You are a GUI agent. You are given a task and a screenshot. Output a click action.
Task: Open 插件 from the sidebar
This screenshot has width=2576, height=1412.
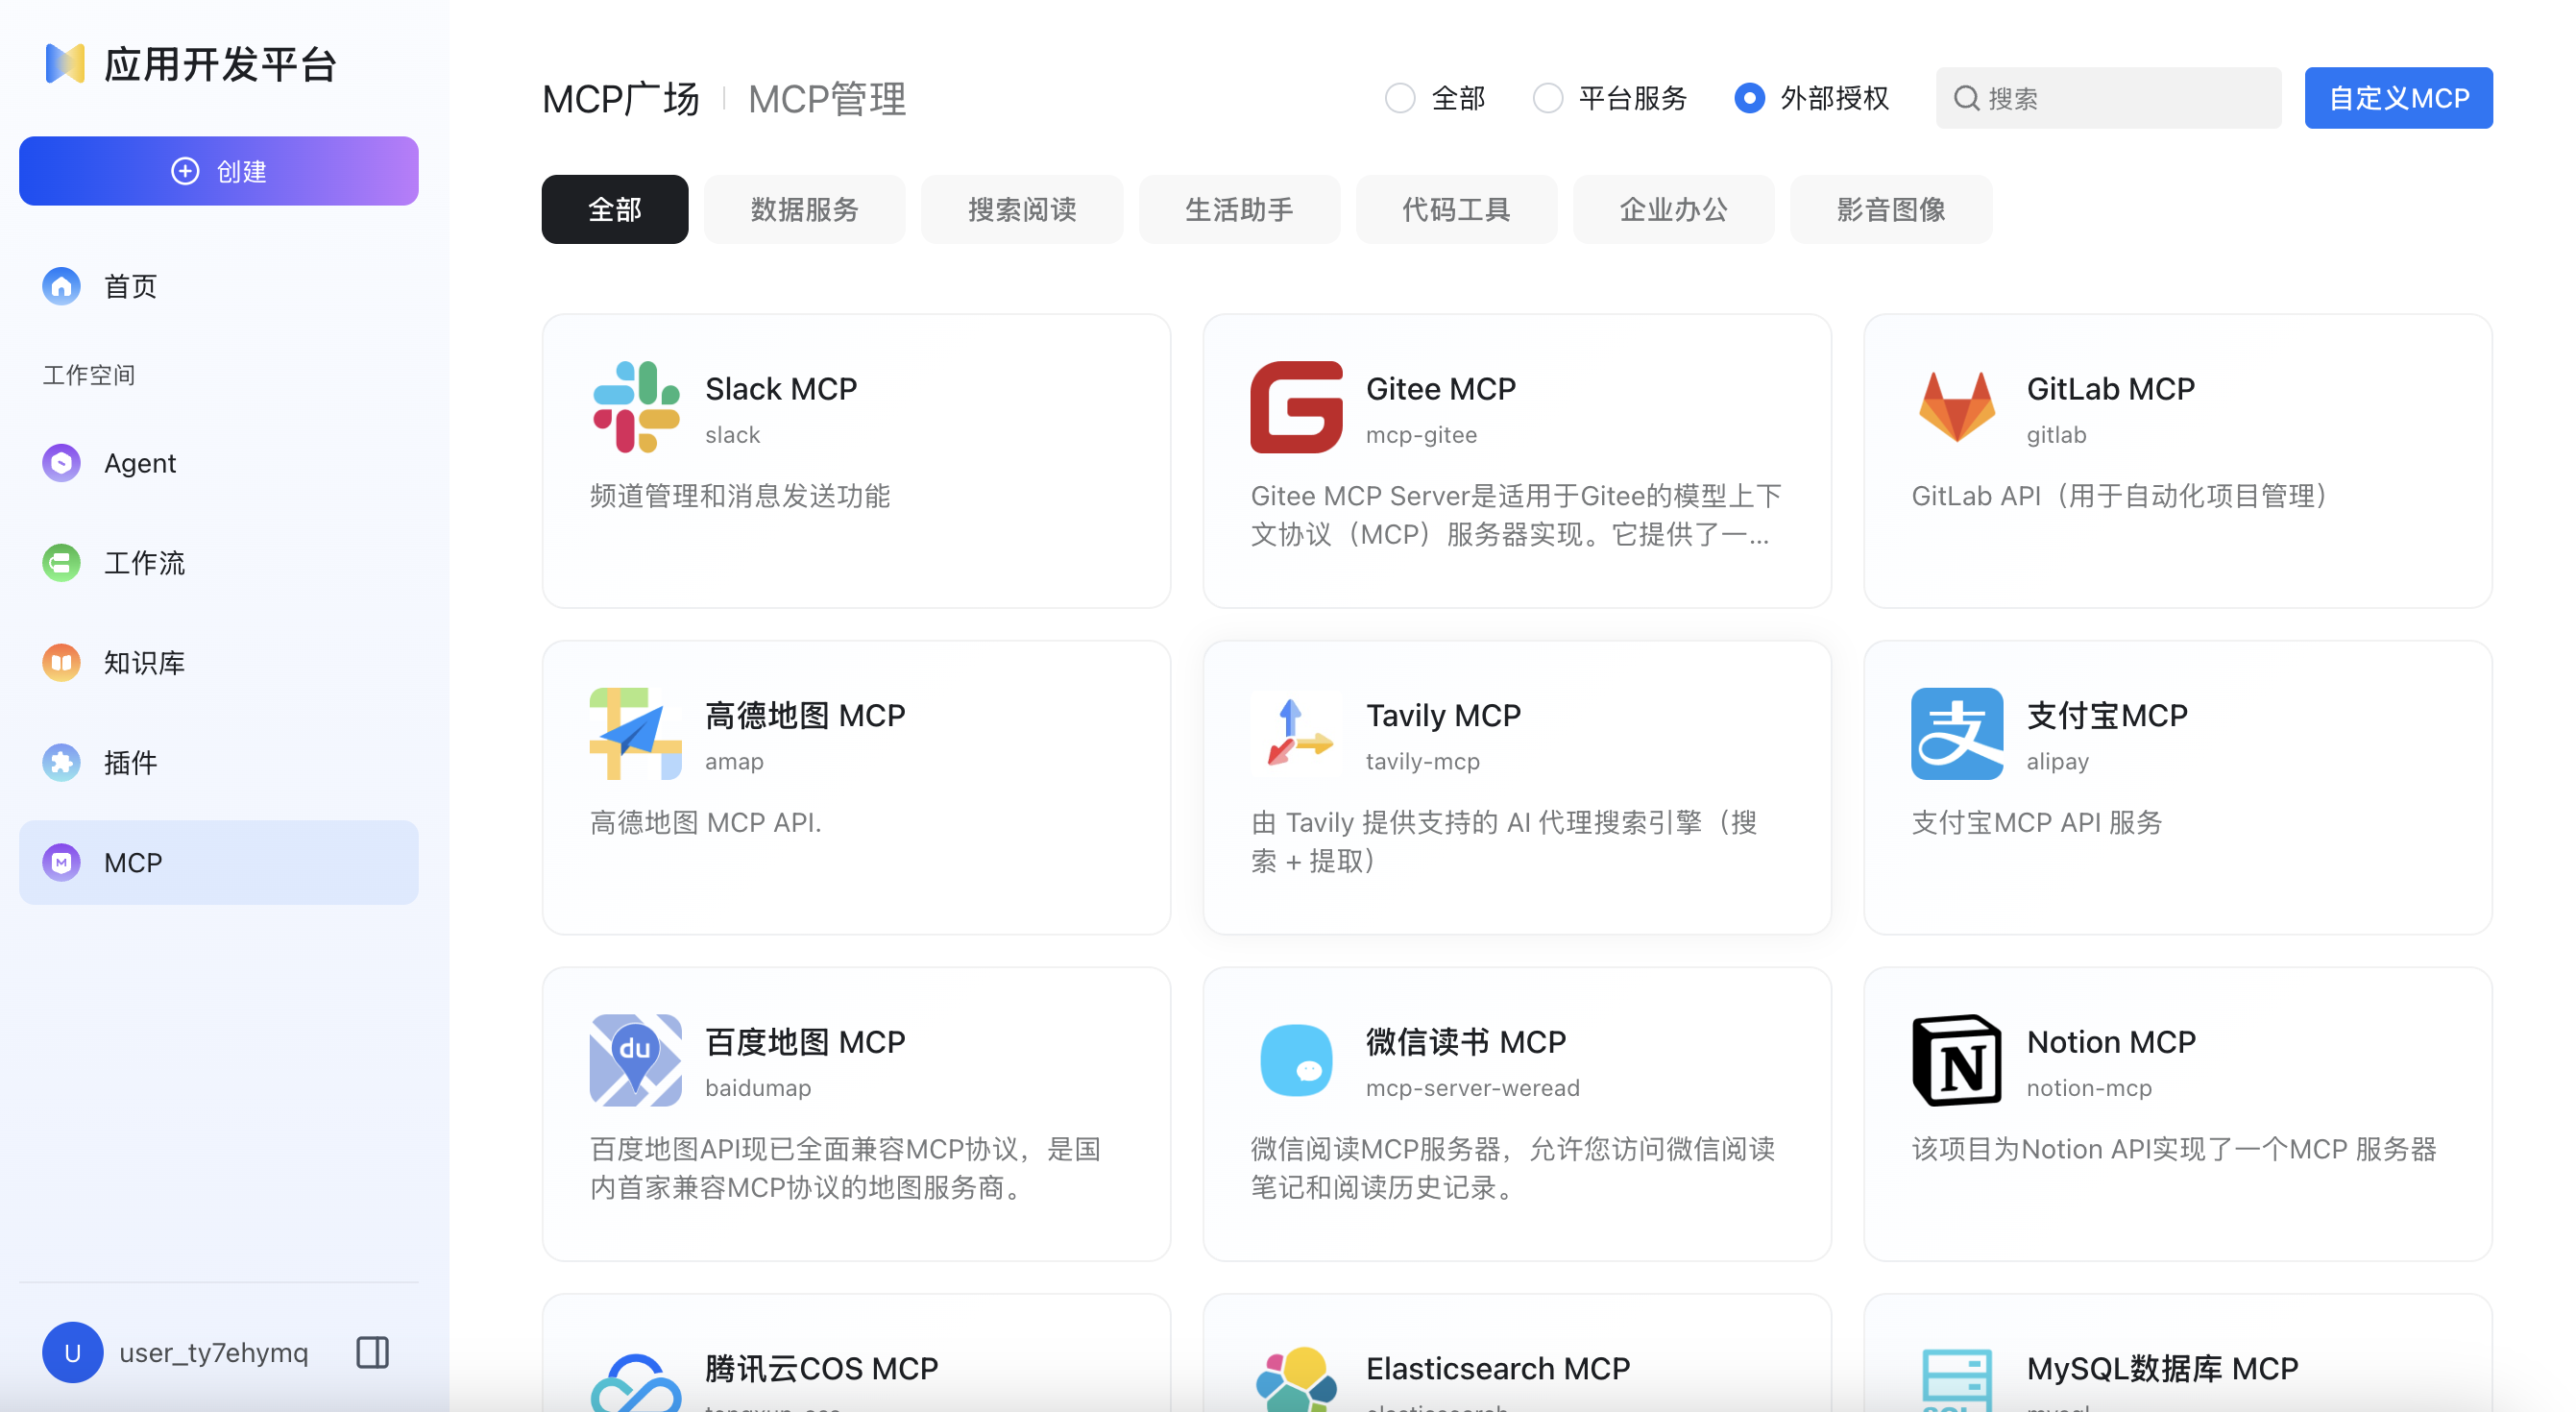(x=129, y=762)
